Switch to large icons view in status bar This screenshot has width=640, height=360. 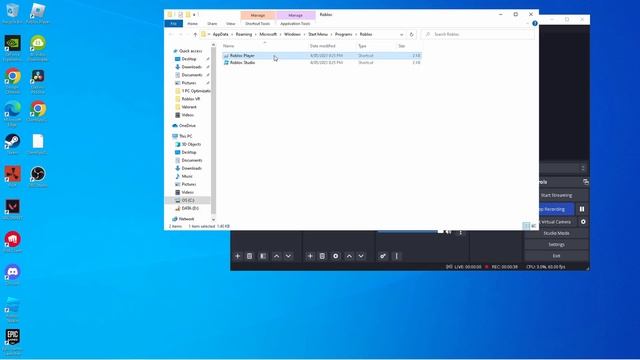pyautogui.click(x=533, y=226)
